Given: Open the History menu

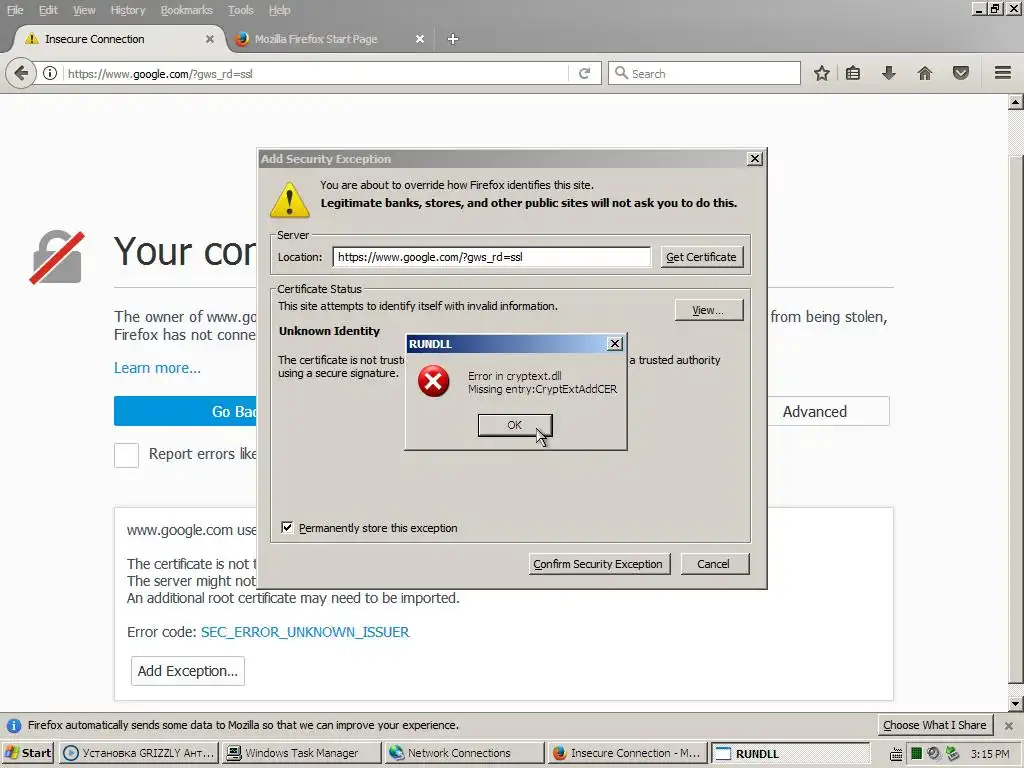Looking at the screenshot, I should [127, 10].
